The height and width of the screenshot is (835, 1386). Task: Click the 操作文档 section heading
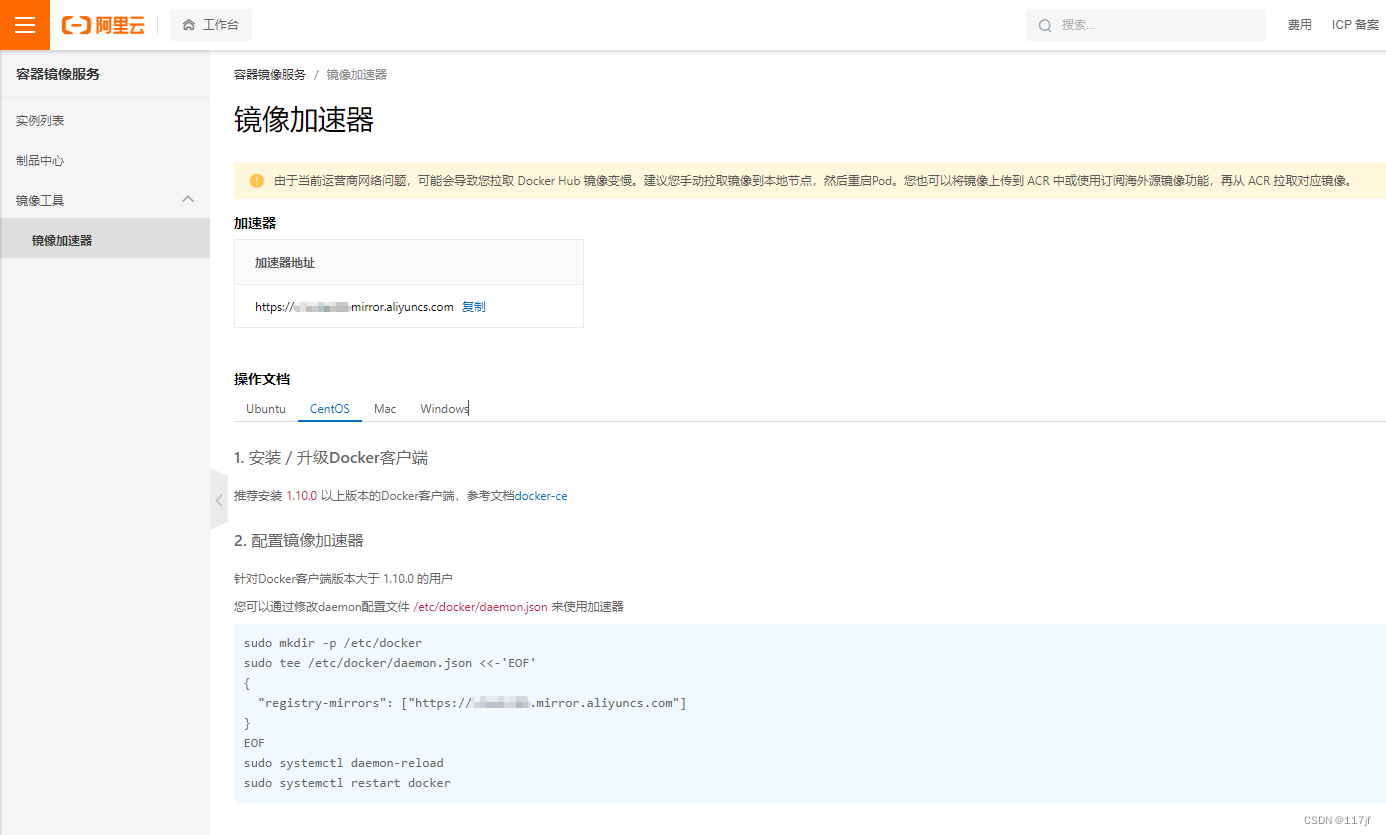(x=262, y=379)
